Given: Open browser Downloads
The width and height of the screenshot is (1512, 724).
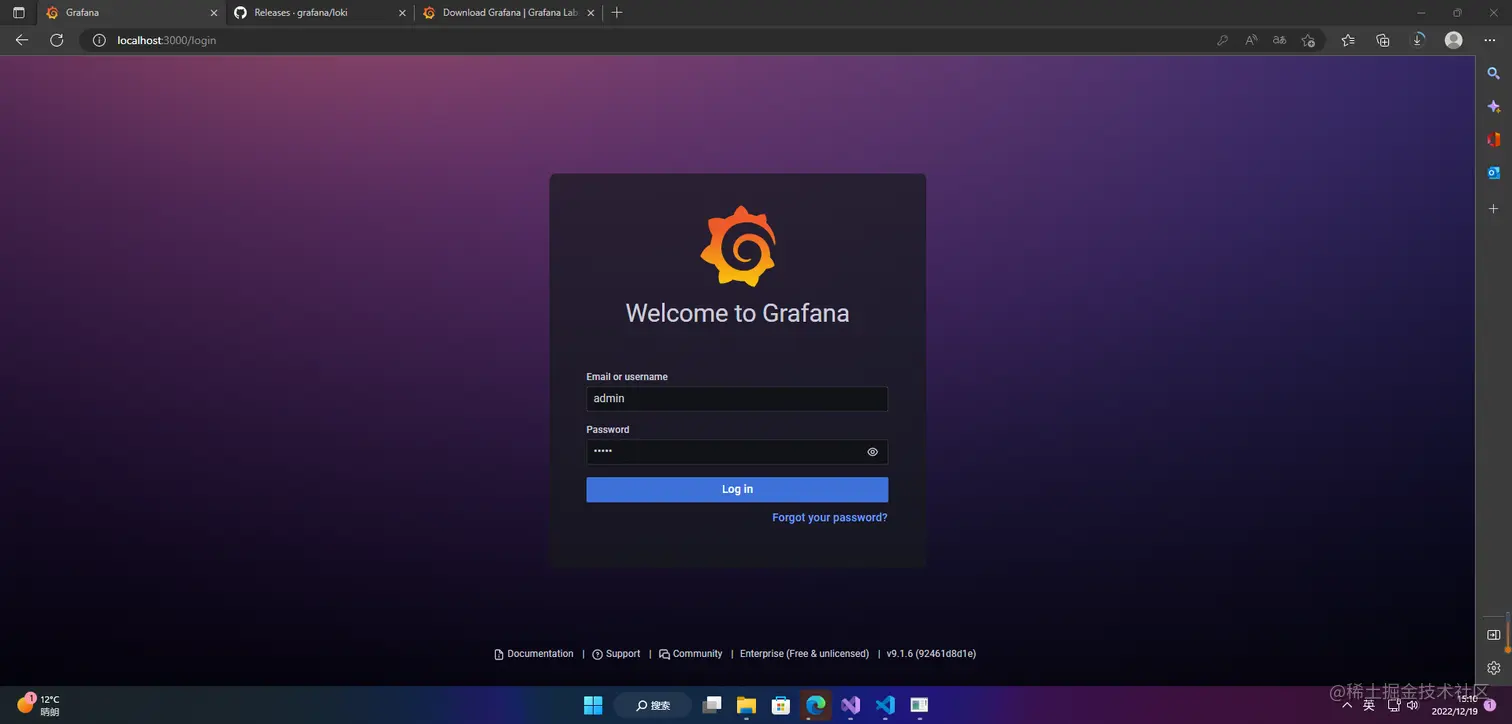Looking at the screenshot, I should 1418,41.
